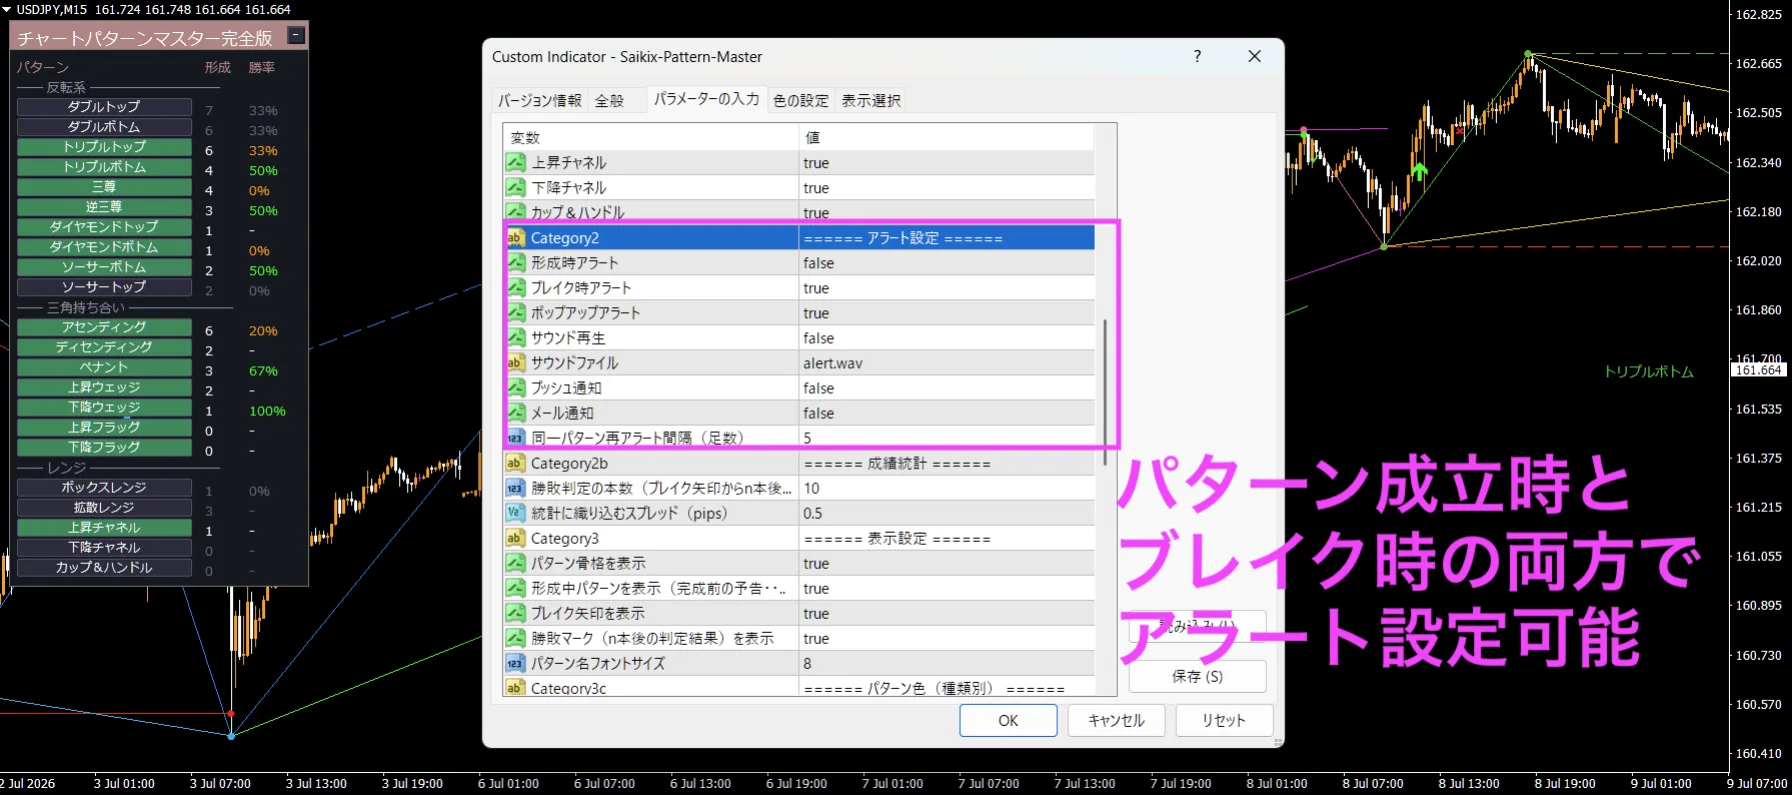
Task: Click the 123 icon beside パターン名フォントサイズ
Action: [x=515, y=663]
